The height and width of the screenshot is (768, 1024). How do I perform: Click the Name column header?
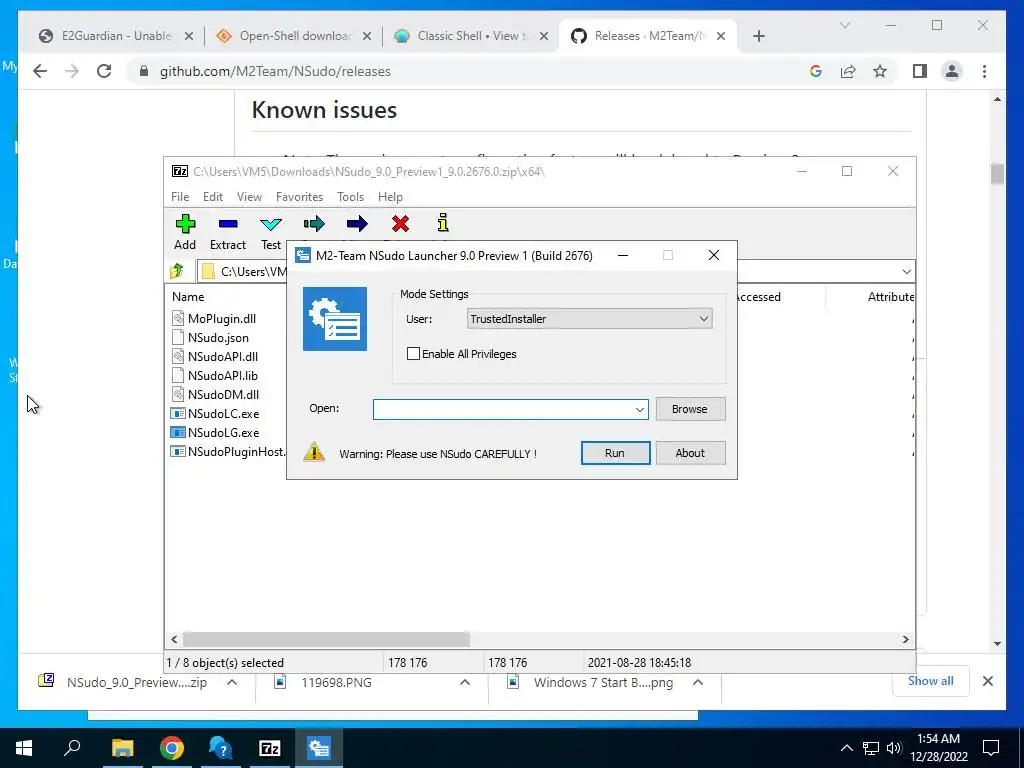click(188, 296)
